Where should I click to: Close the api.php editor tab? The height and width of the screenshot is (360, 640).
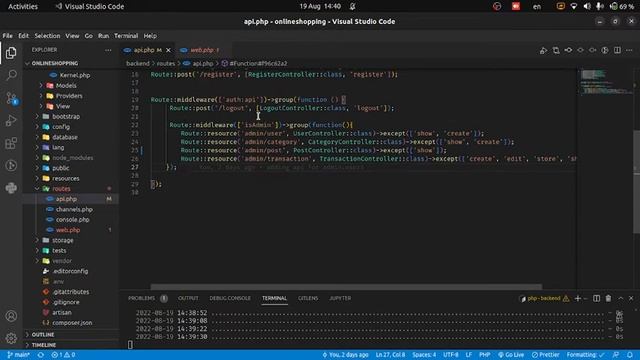[168, 50]
